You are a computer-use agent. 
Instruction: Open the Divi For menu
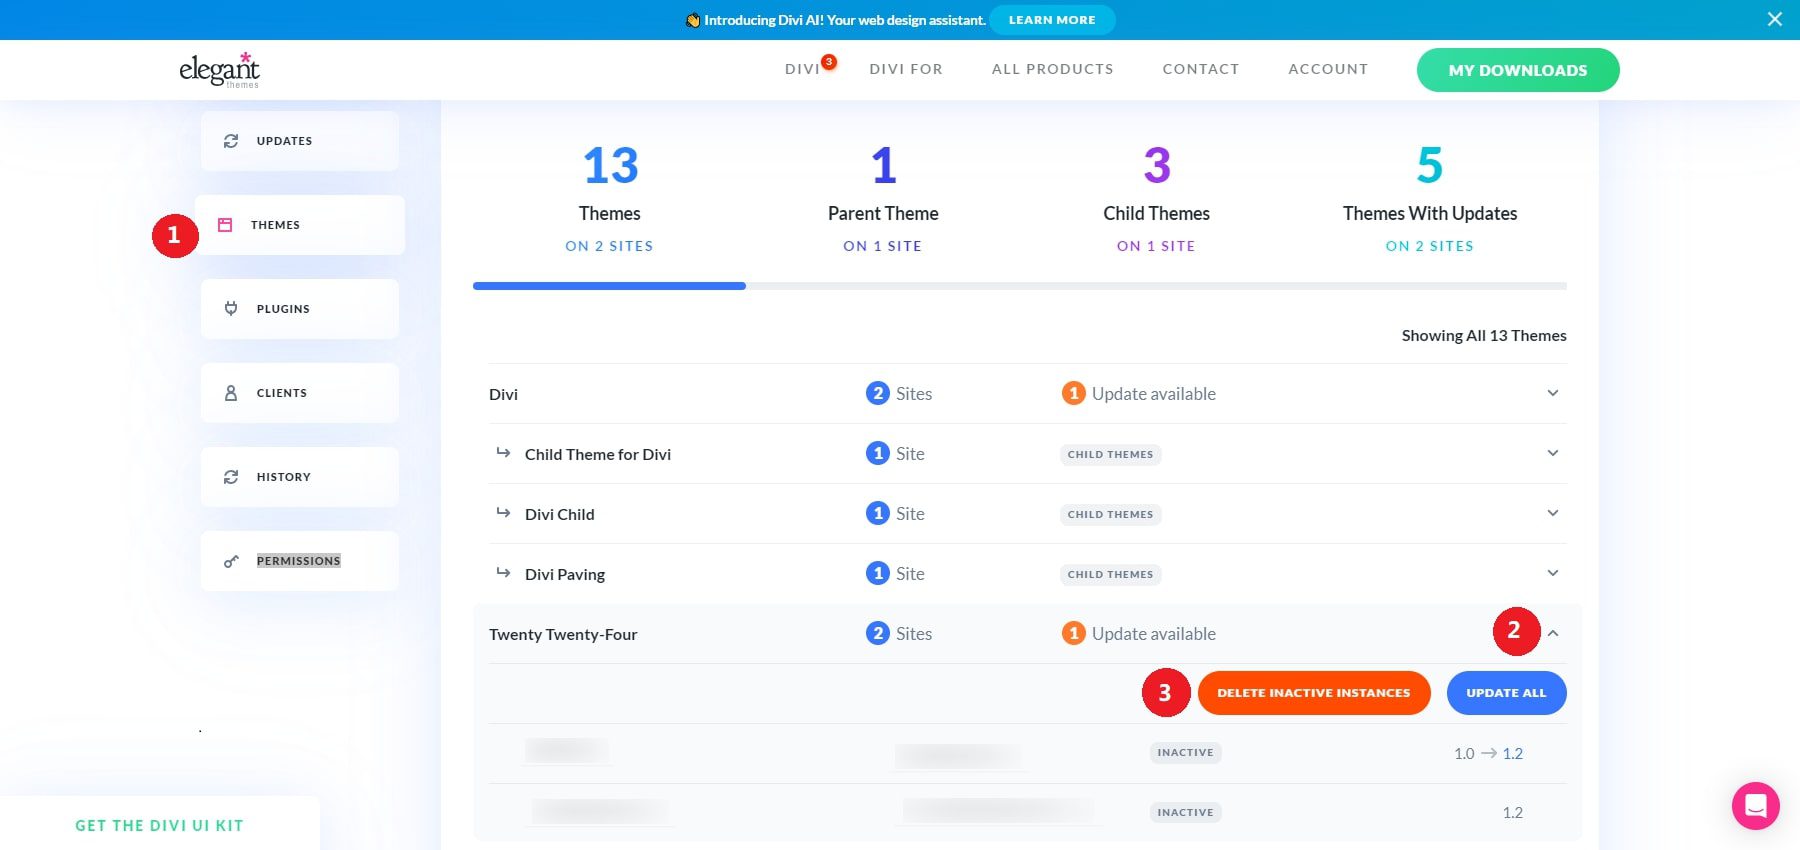(x=906, y=69)
